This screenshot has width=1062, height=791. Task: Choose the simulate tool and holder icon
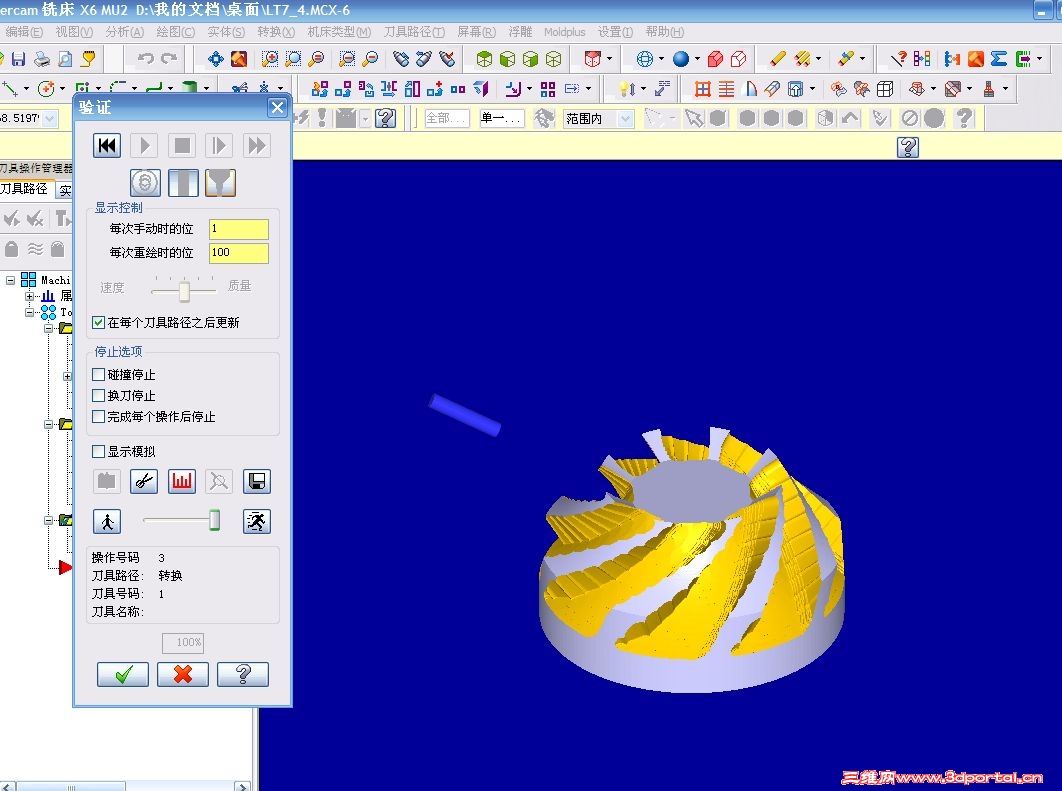click(220, 183)
